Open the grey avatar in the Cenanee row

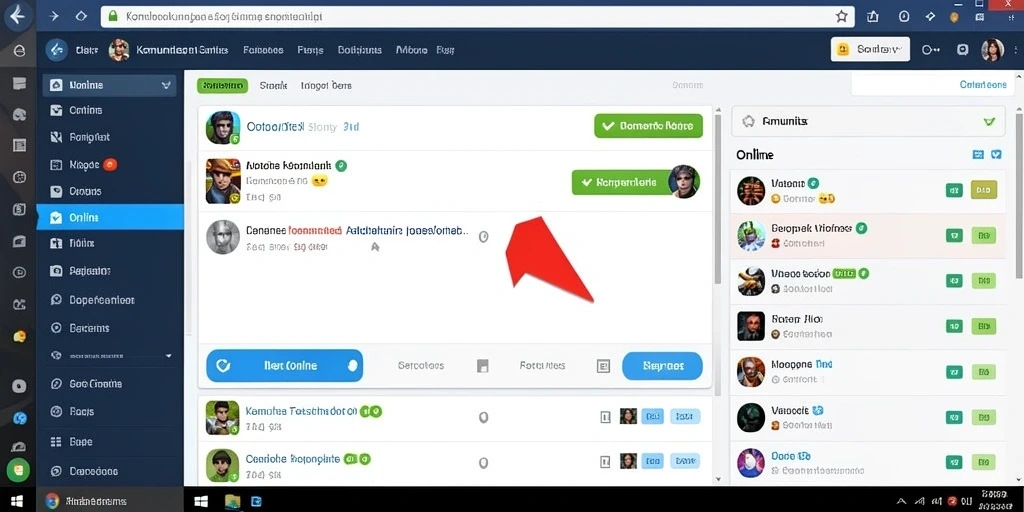(223, 237)
